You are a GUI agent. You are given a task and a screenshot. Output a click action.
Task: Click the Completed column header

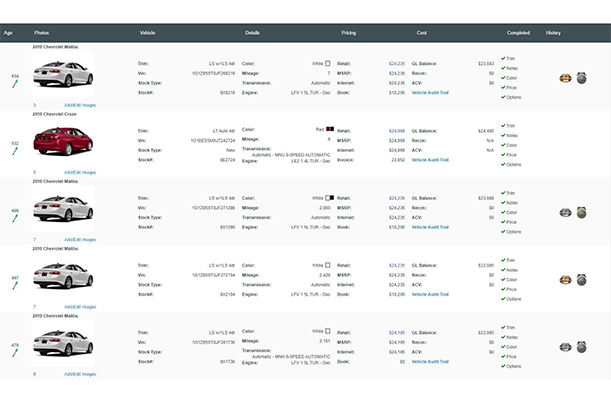[518, 33]
